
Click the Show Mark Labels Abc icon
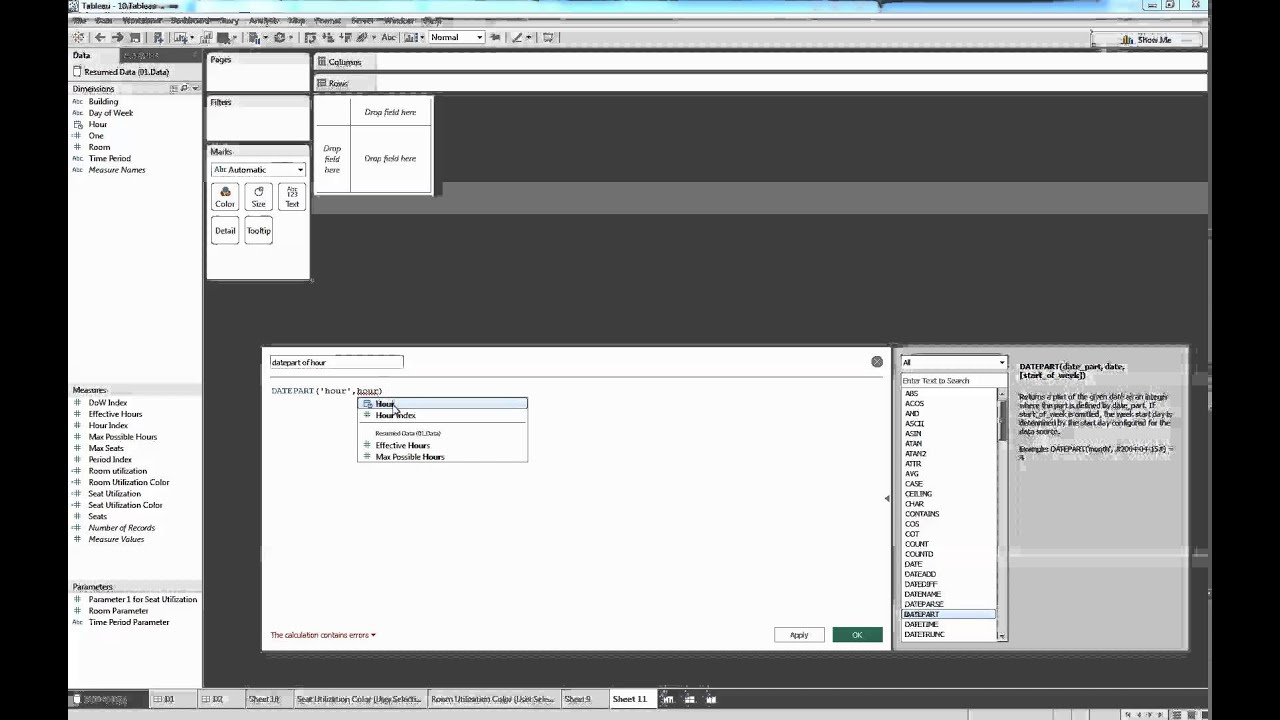click(x=388, y=37)
